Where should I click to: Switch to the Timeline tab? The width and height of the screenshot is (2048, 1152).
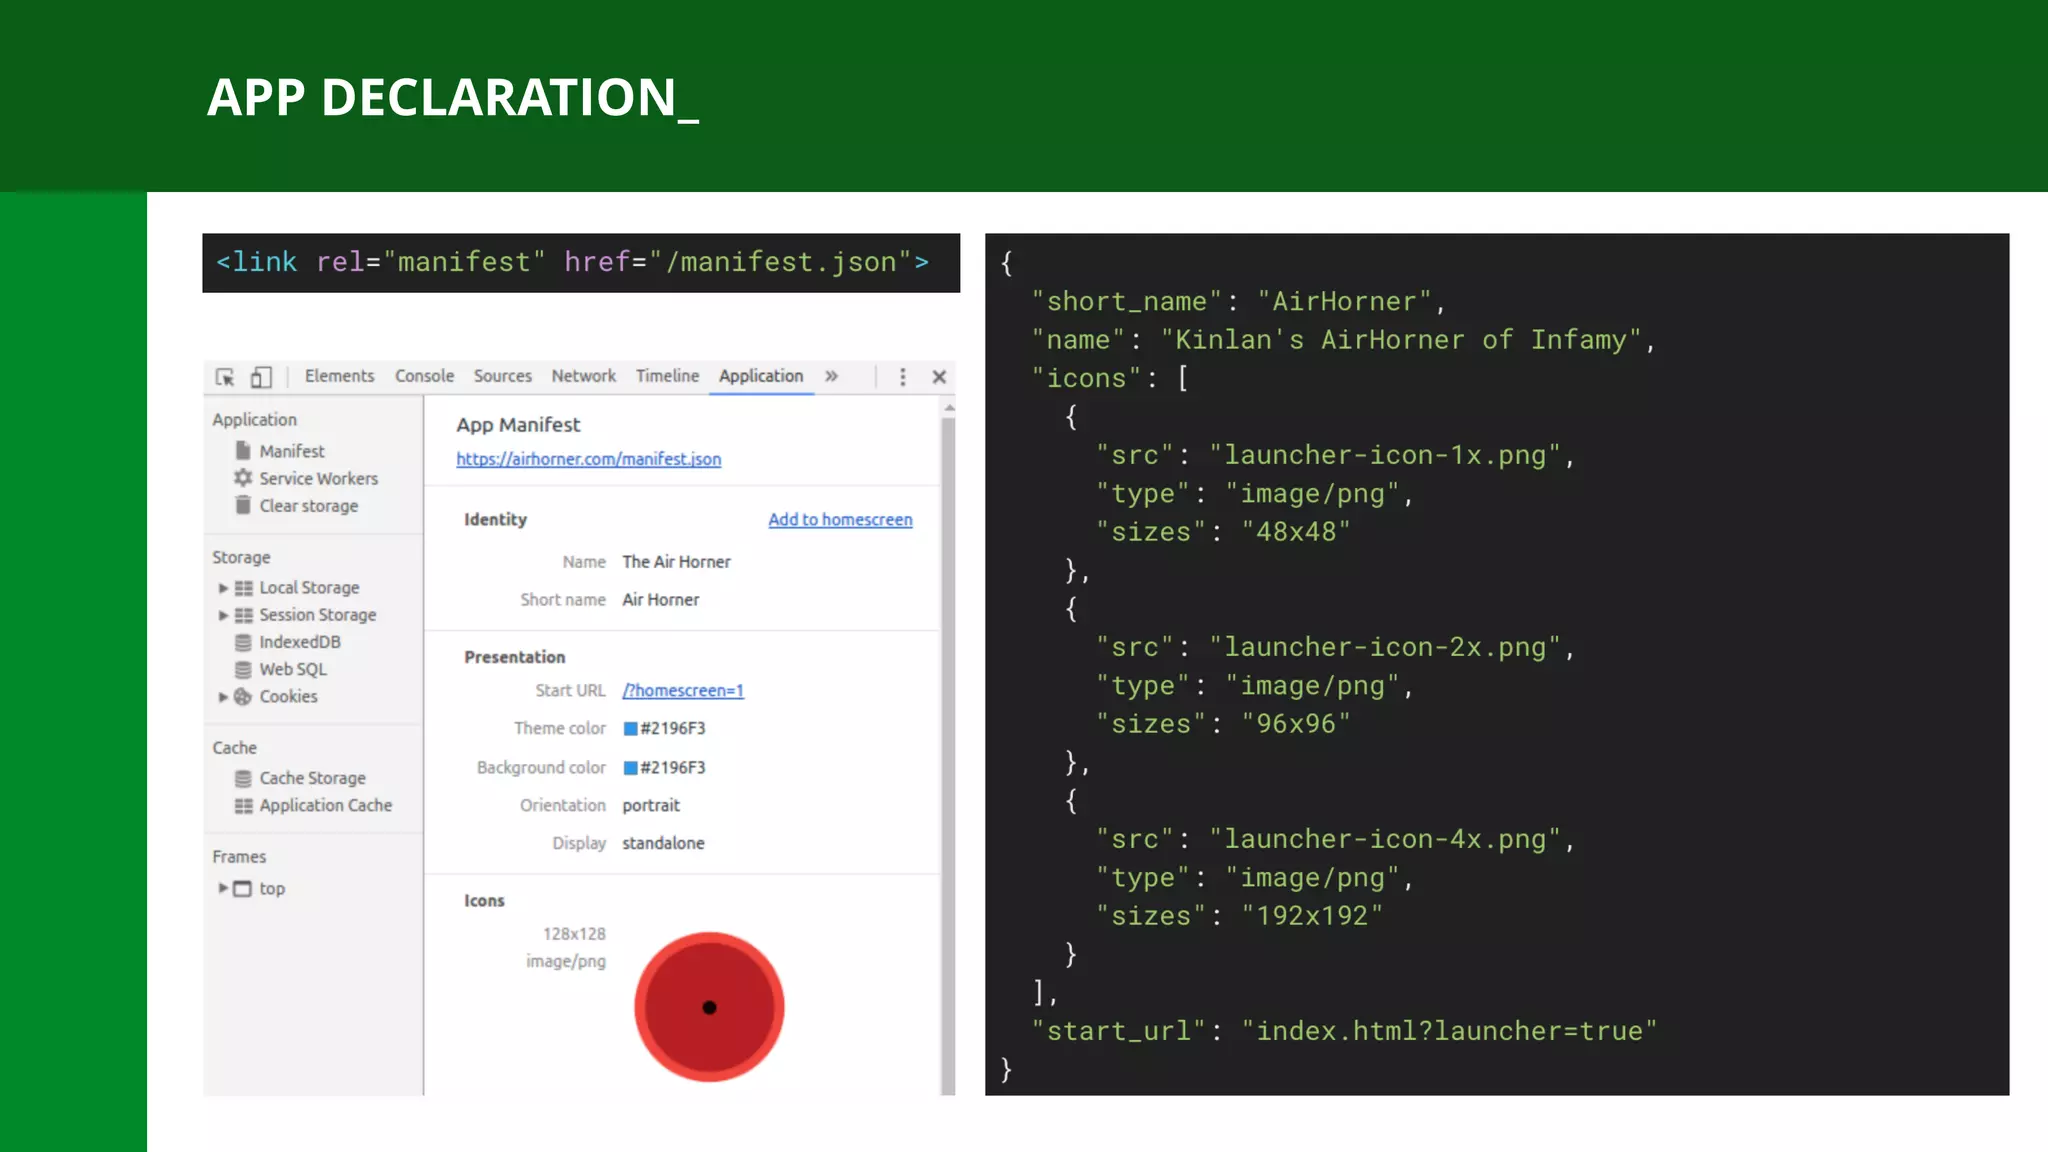[667, 376]
